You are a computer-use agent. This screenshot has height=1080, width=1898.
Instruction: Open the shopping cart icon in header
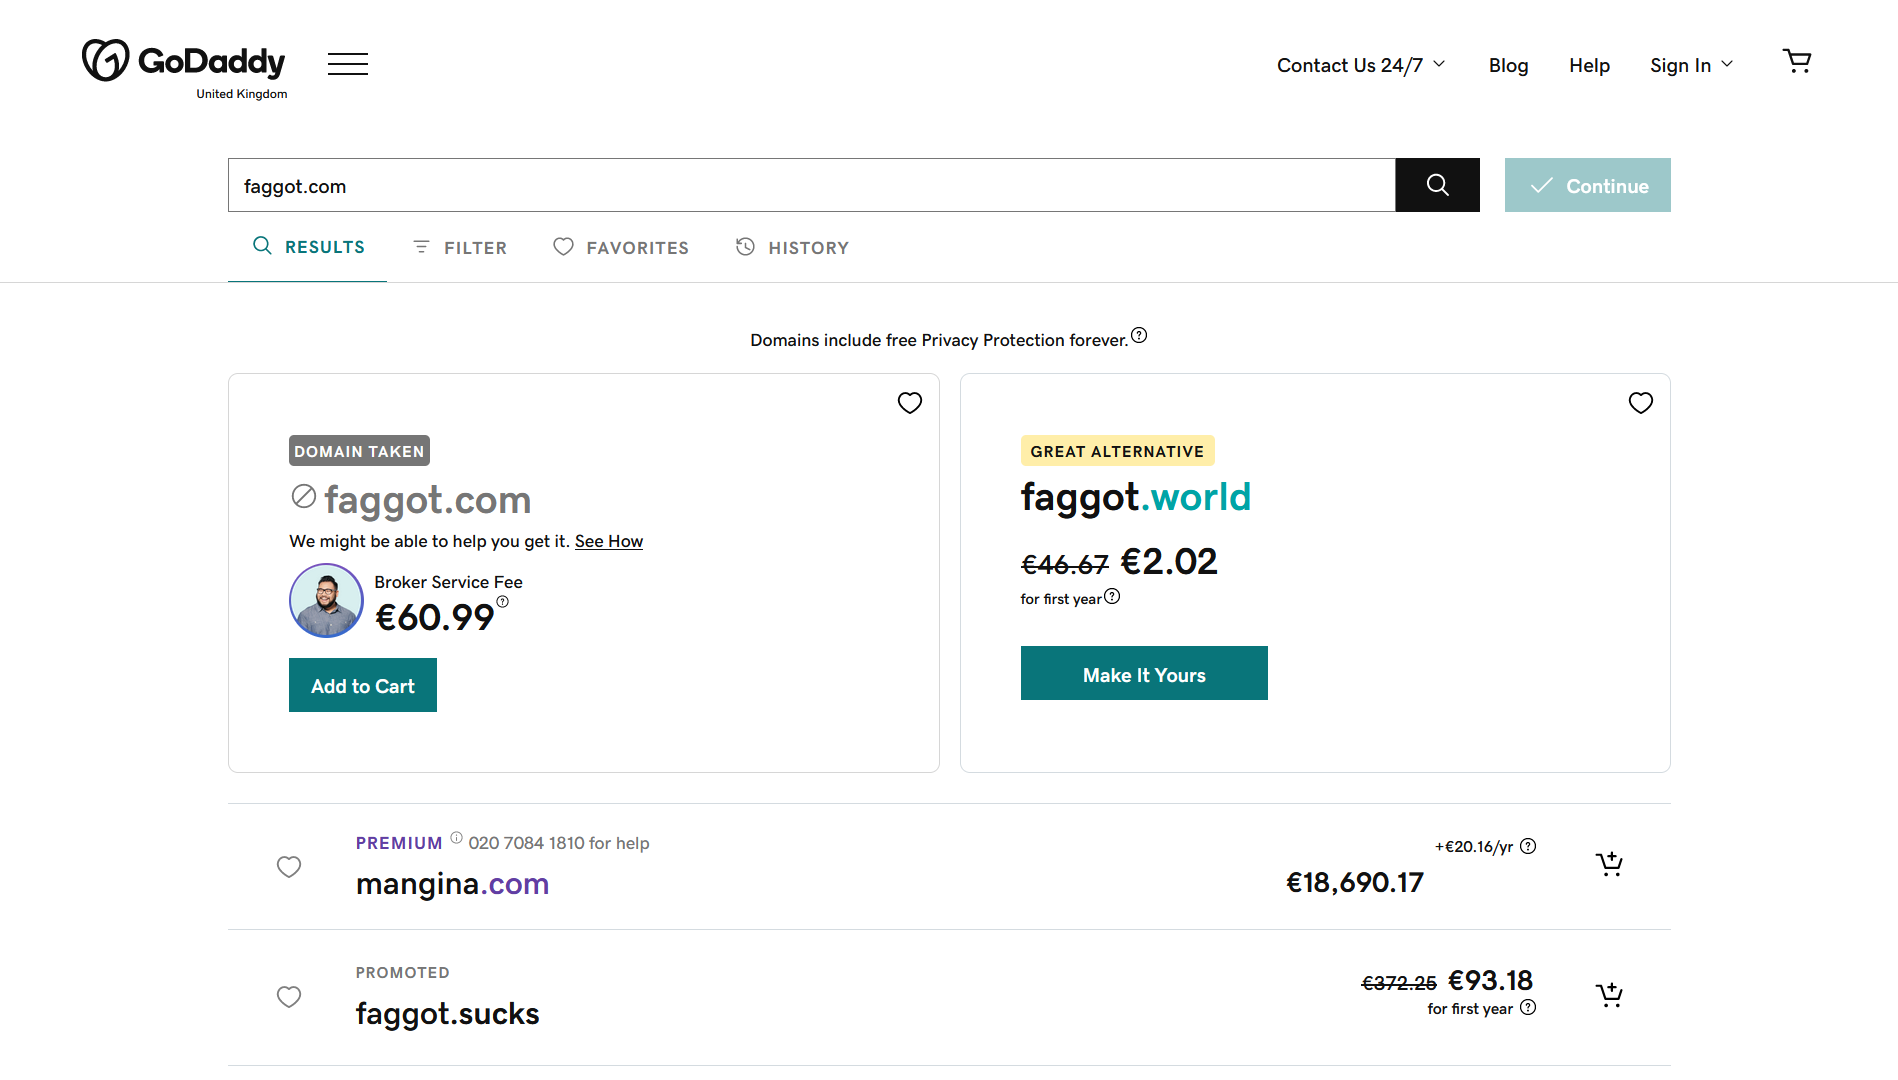(x=1797, y=62)
